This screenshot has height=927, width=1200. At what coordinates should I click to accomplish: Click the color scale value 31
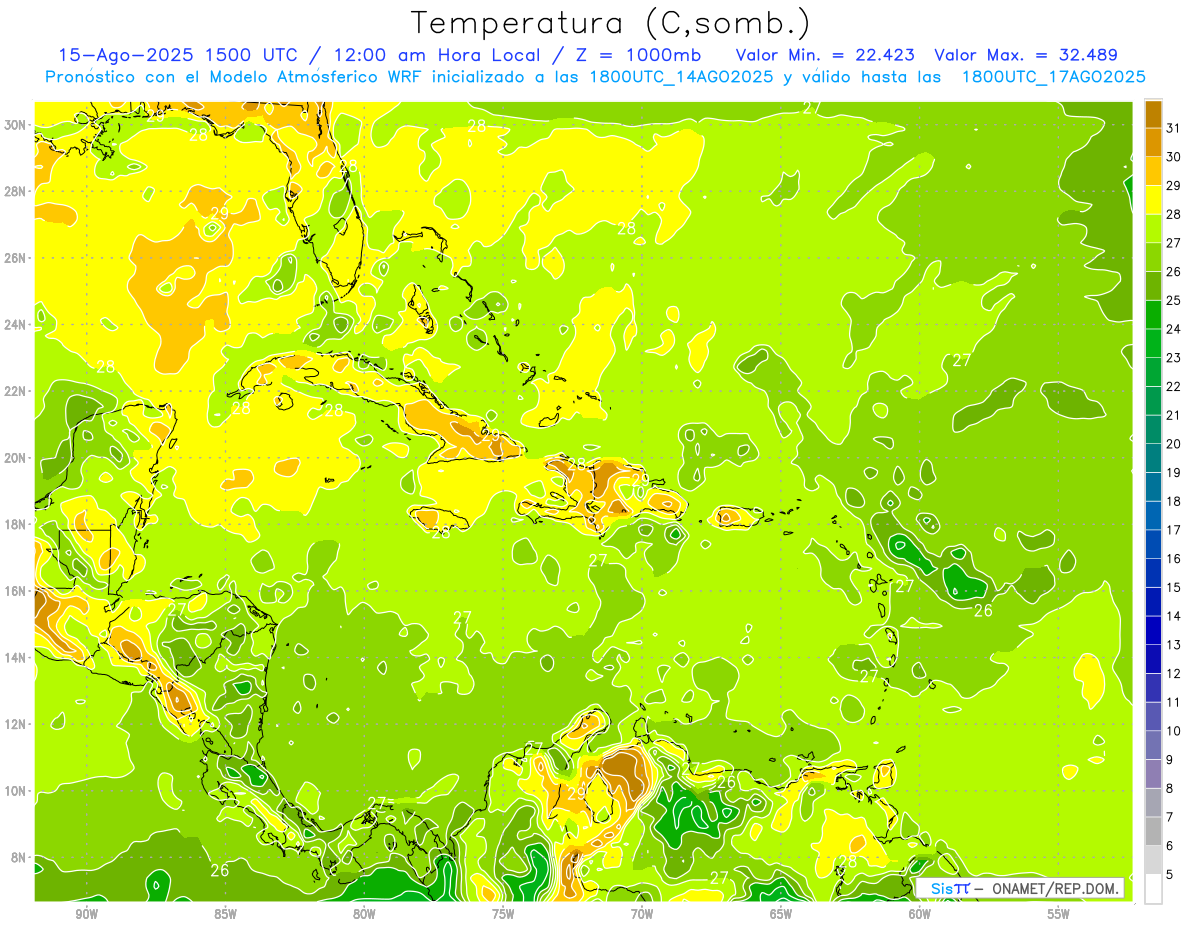[x=1173, y=127]
